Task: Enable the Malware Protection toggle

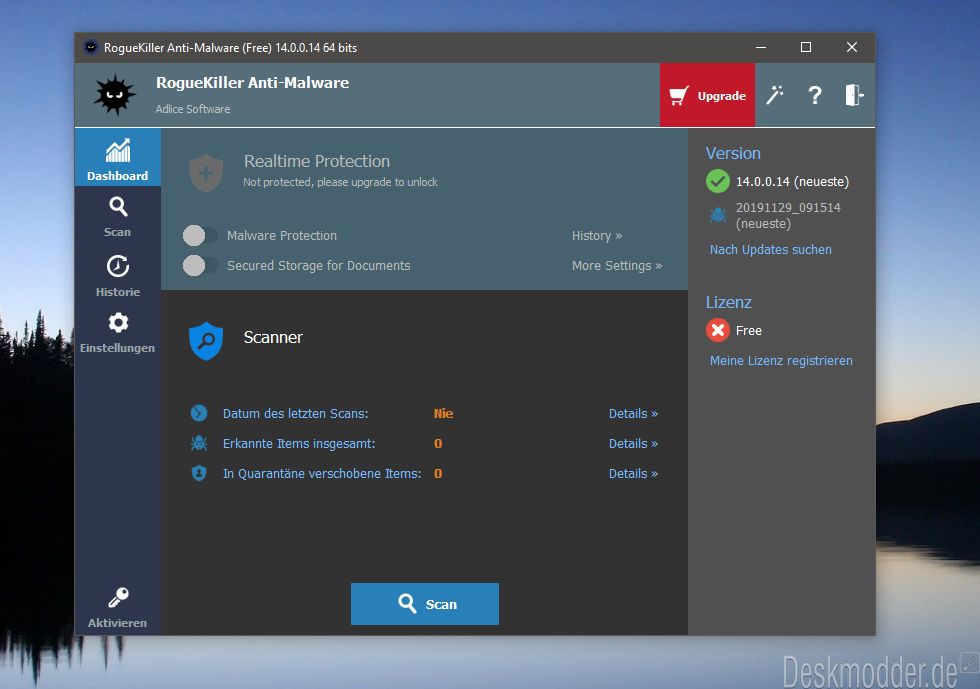Action: [199, 236]
